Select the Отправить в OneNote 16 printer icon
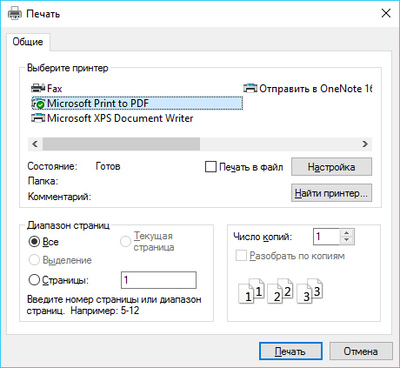400x368 pixels. point(250,88)
